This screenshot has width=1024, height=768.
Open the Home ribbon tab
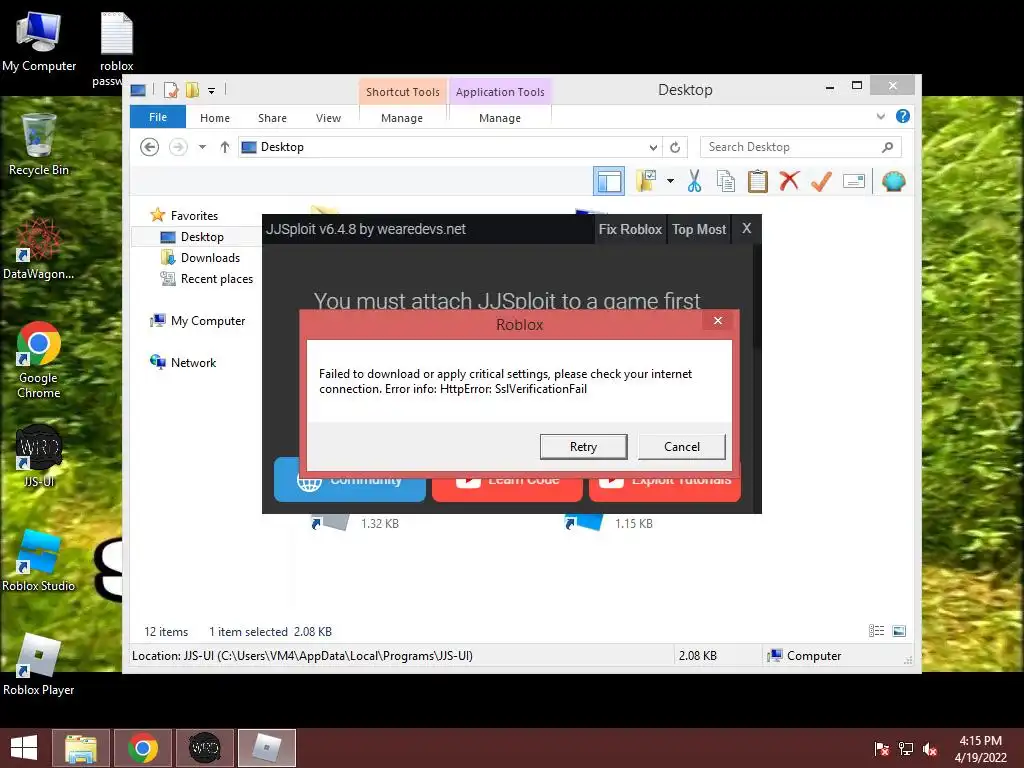215,118
